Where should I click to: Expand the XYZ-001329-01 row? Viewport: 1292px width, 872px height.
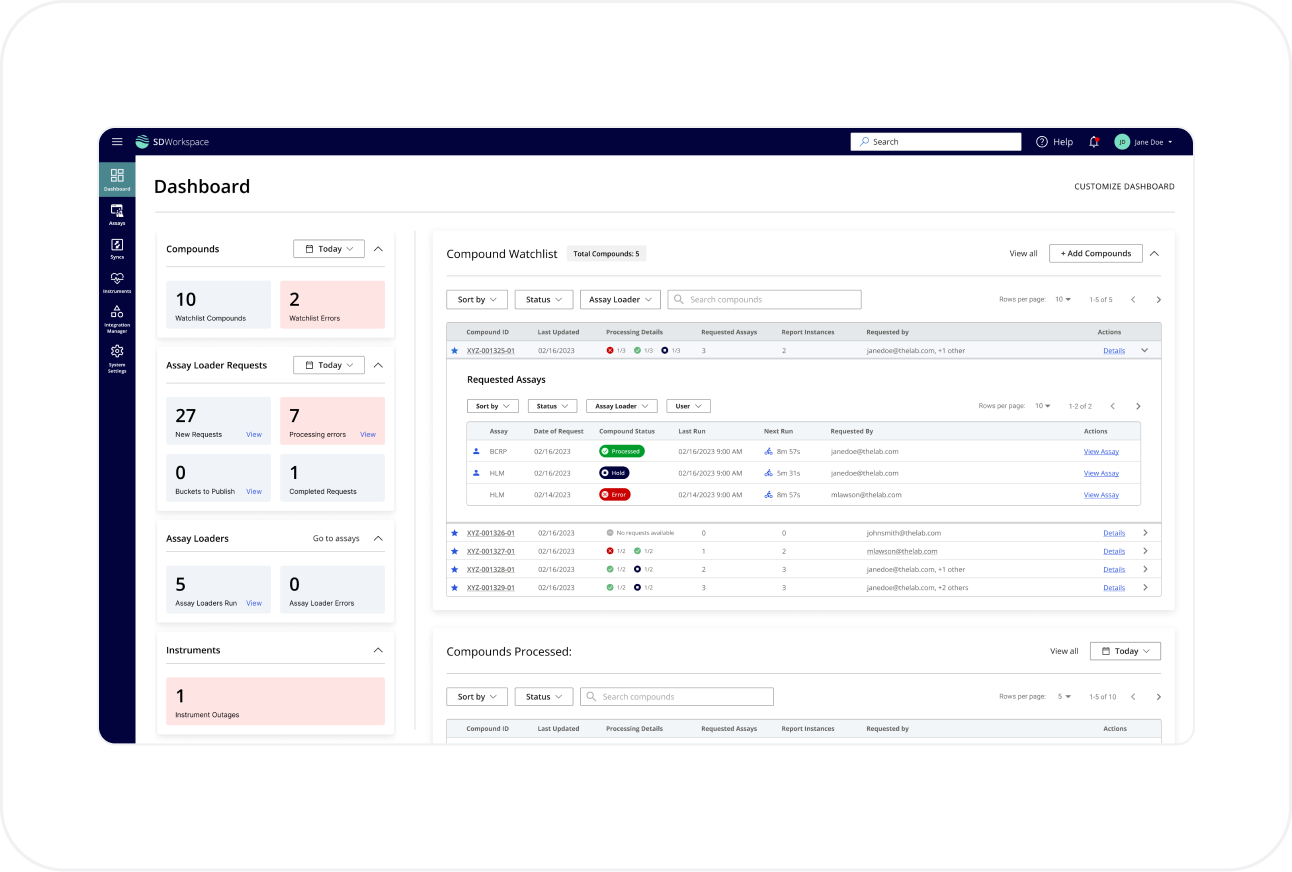point(1145,587)
